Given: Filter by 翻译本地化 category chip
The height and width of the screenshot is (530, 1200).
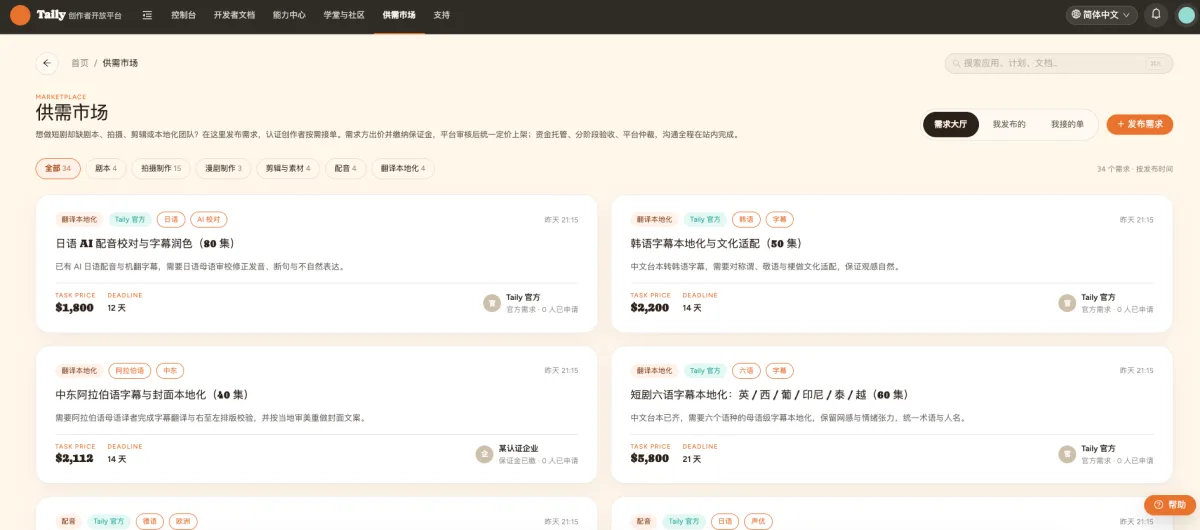Looking at the screenshot, I should coord(403,168).
